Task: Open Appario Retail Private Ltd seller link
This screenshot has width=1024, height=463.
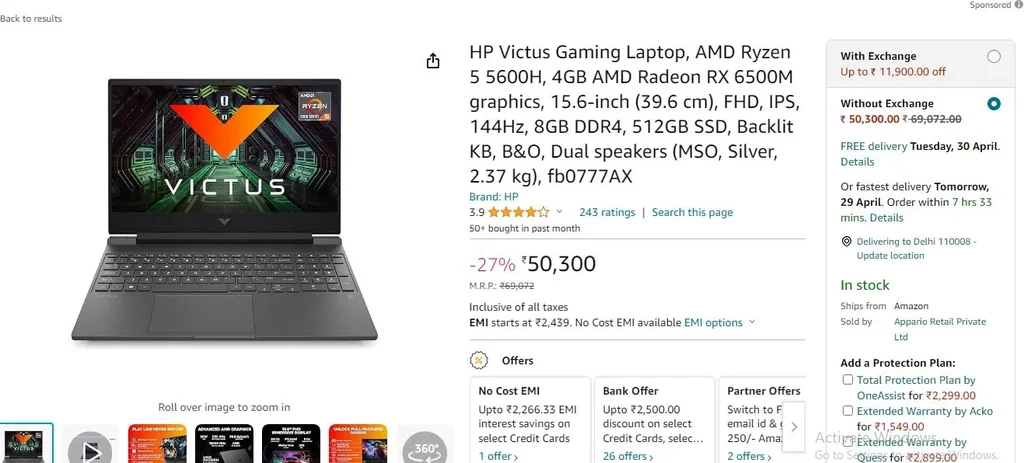Action: pyautogui.click(x=940, y=329)
